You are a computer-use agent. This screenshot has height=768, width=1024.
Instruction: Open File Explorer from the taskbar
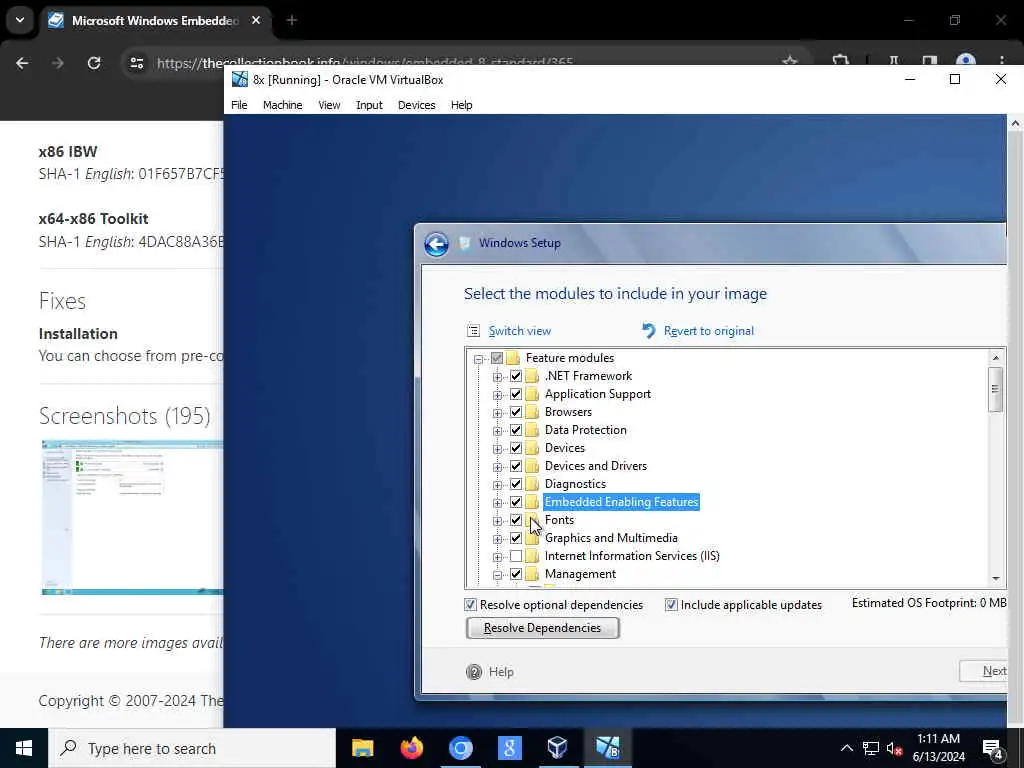[362, 748]
